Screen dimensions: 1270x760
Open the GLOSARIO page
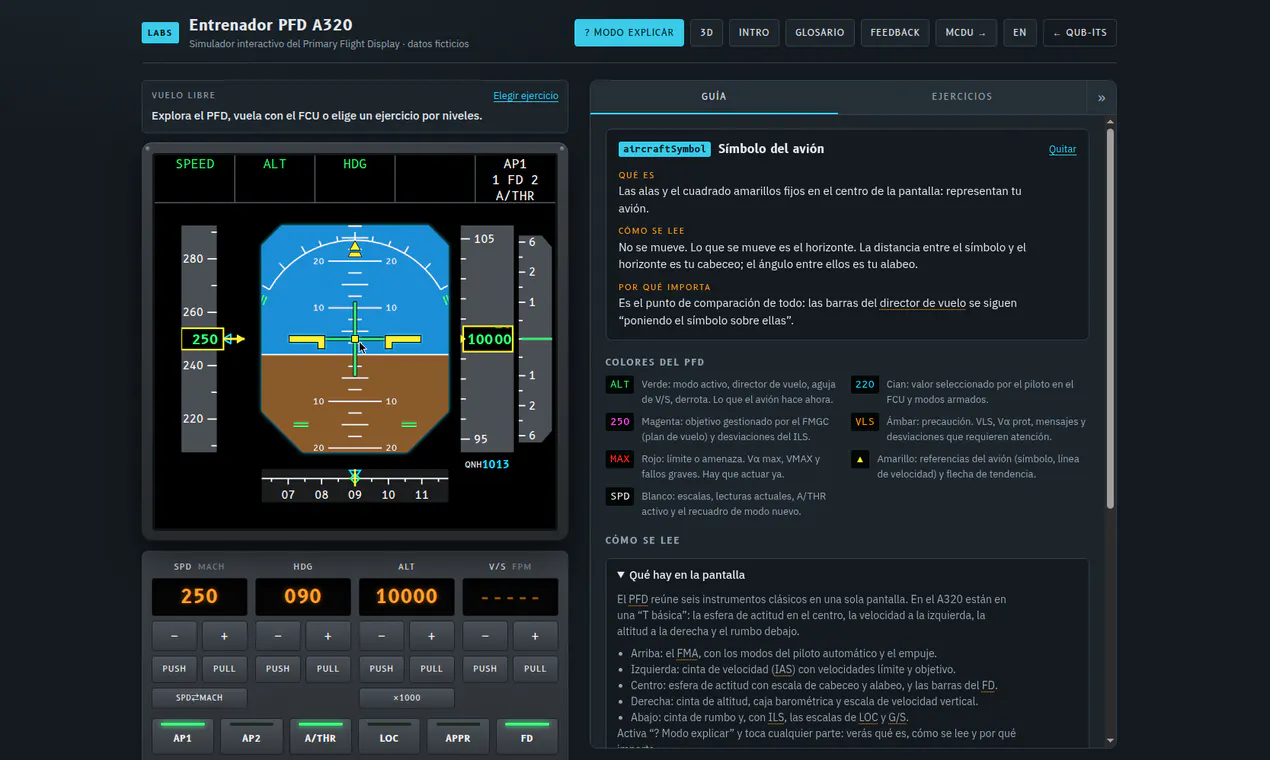(x=820, y=33)
